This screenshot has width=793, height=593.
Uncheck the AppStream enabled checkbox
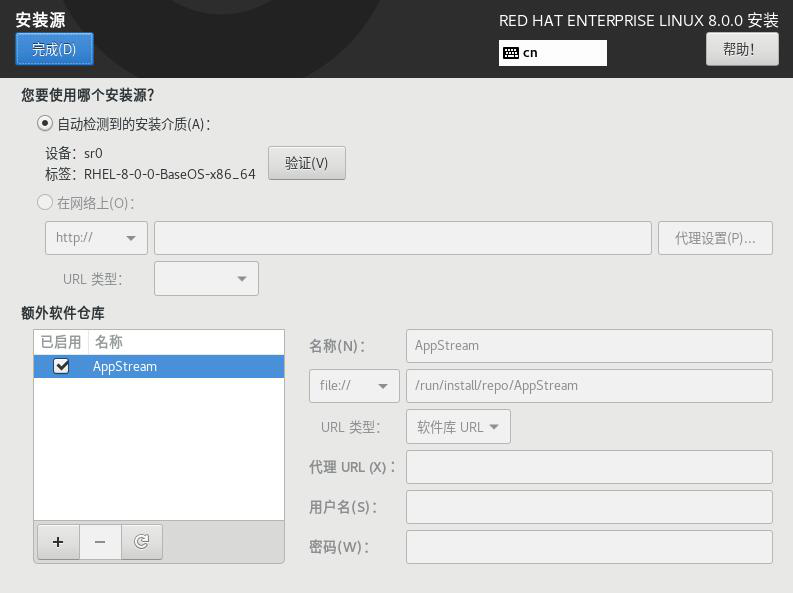coord(61,366)
